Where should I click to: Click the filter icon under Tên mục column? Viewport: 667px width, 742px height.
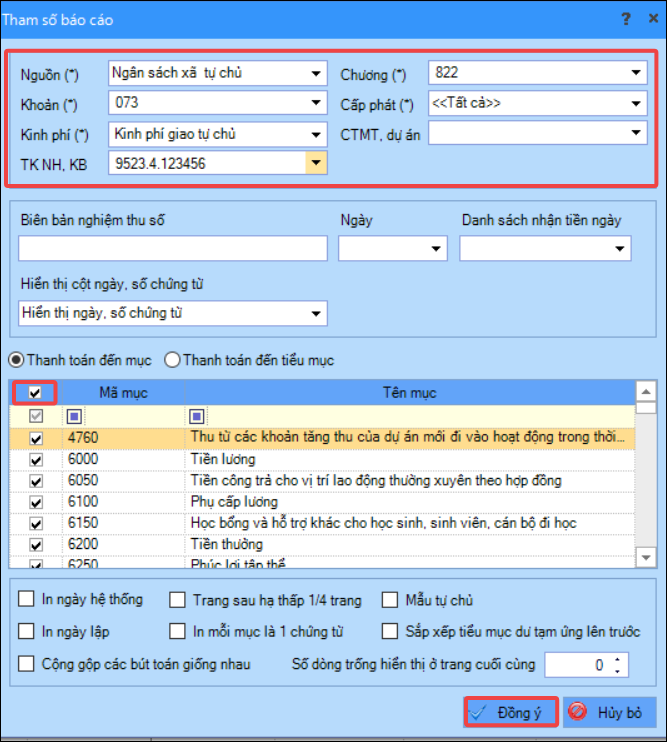197,416
